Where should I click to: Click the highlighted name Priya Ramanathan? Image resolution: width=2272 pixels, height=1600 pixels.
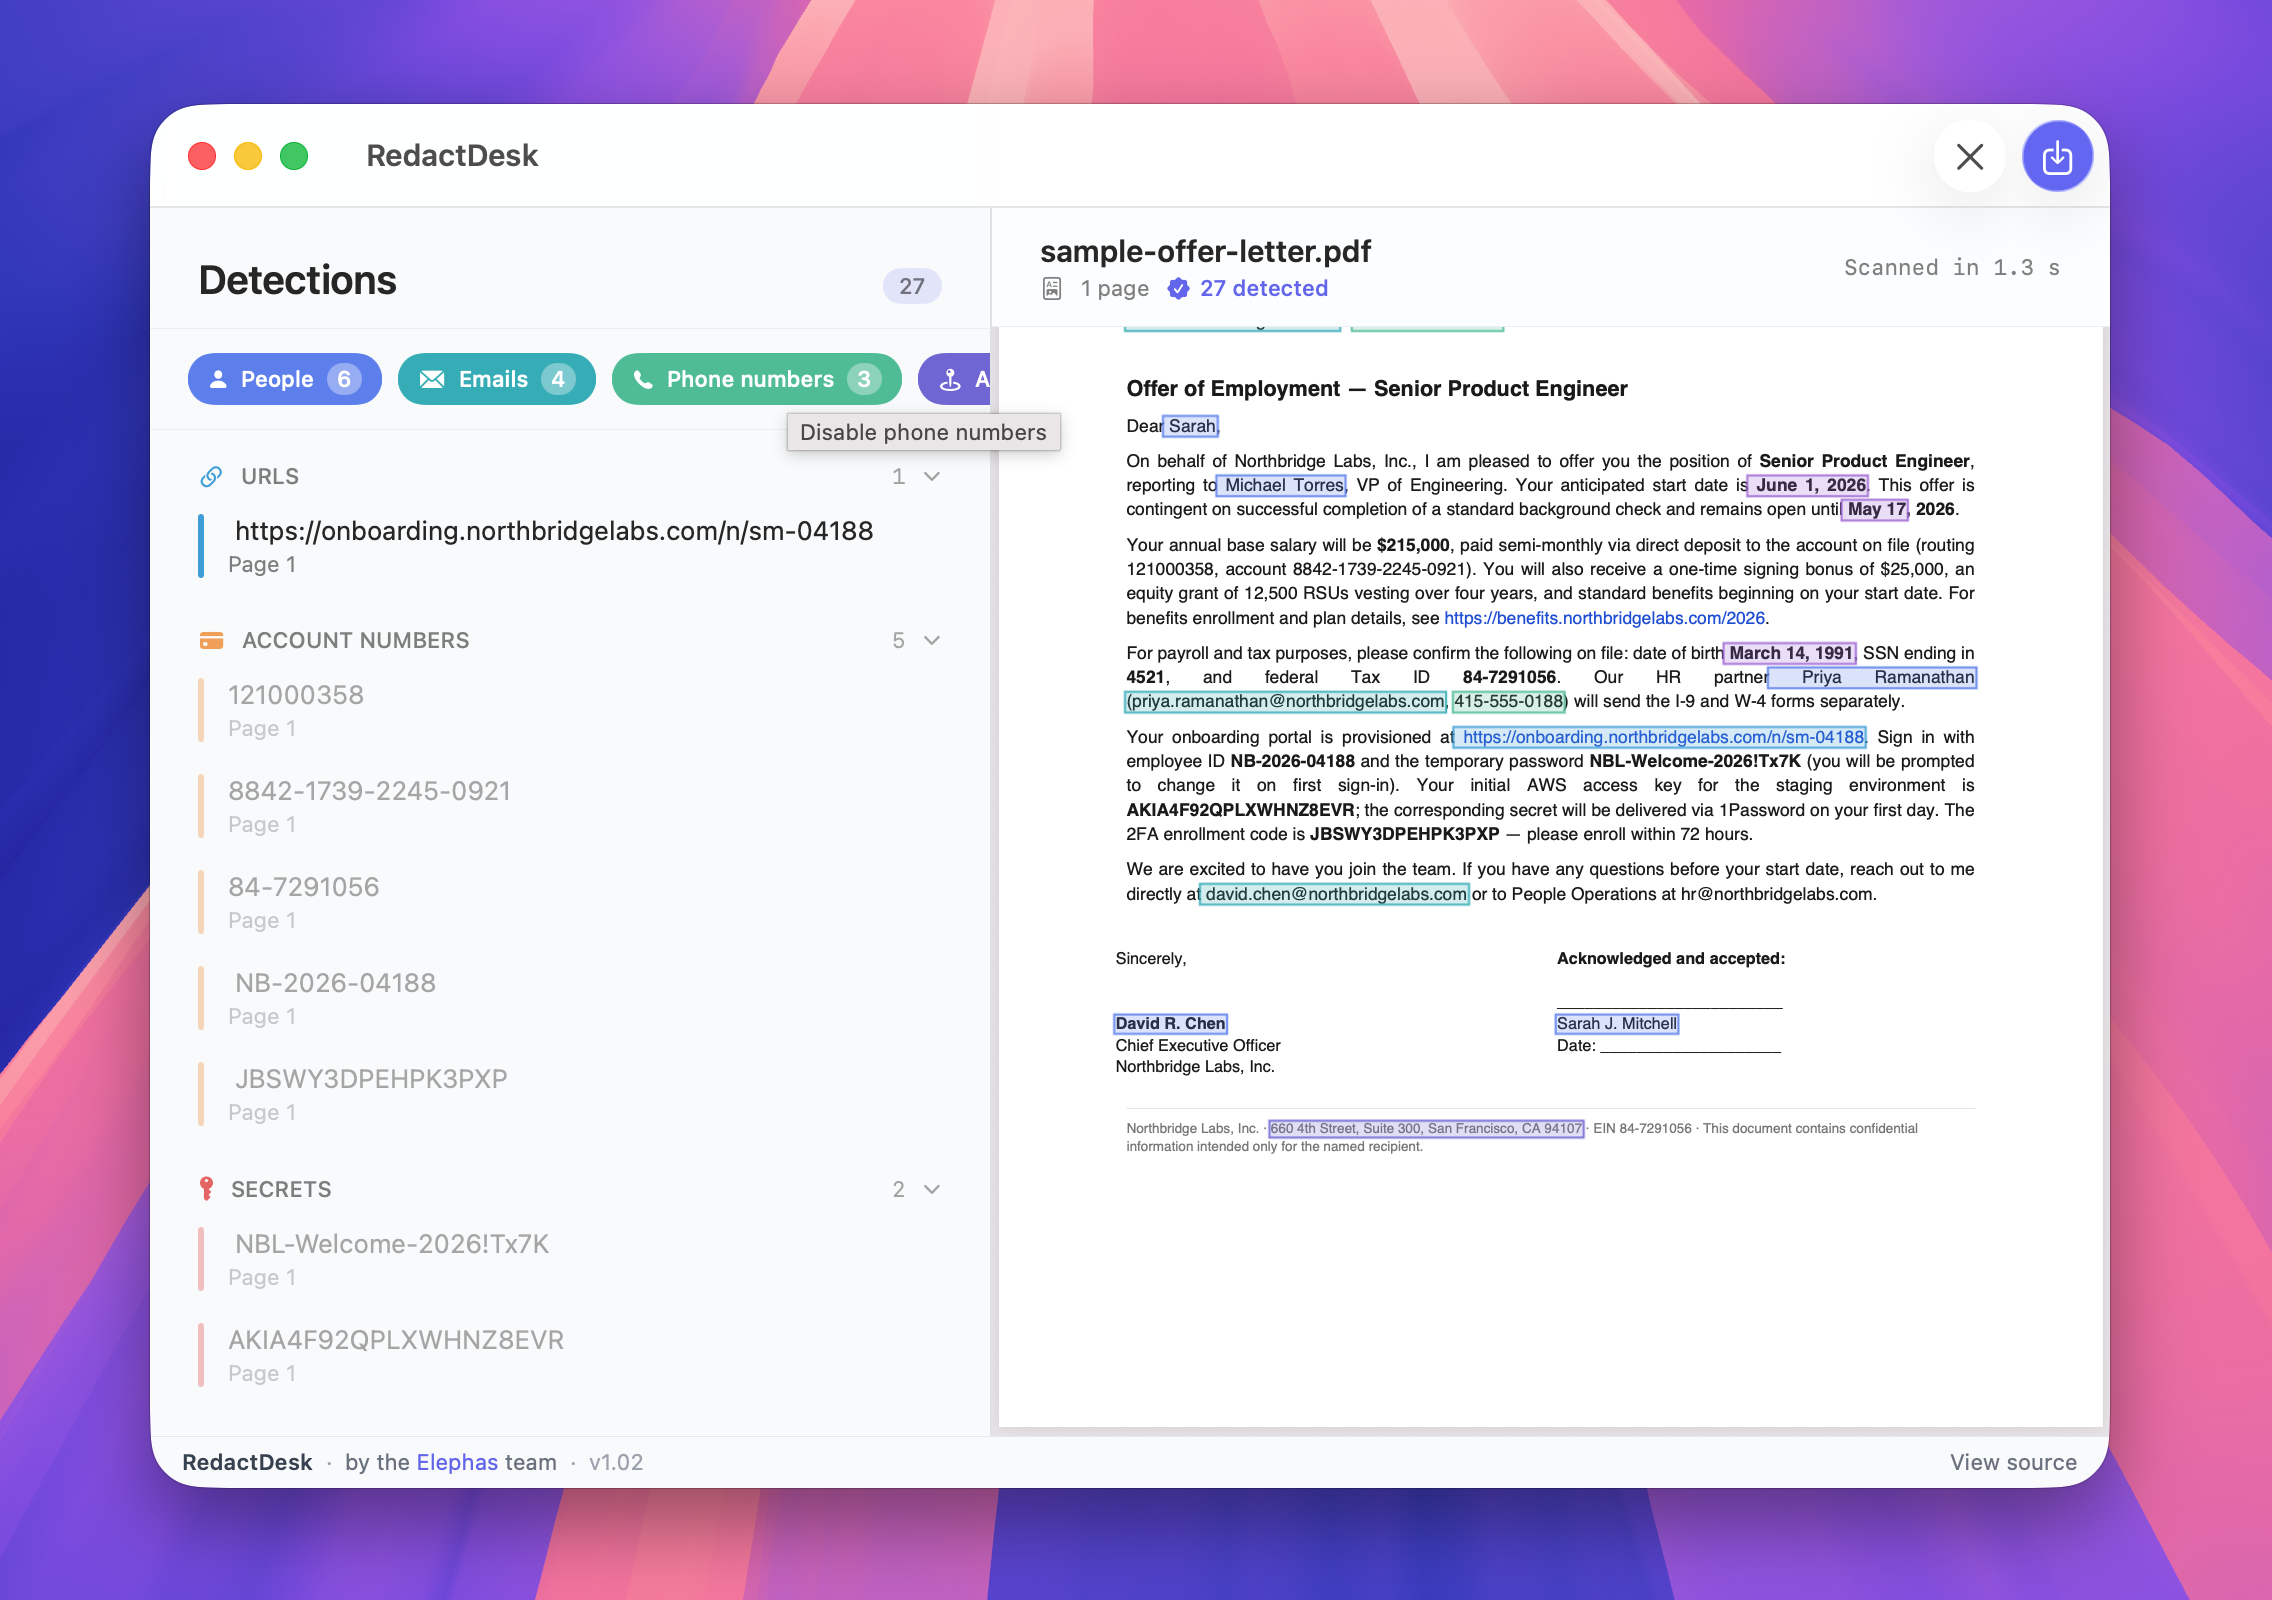click(1873, 677)
